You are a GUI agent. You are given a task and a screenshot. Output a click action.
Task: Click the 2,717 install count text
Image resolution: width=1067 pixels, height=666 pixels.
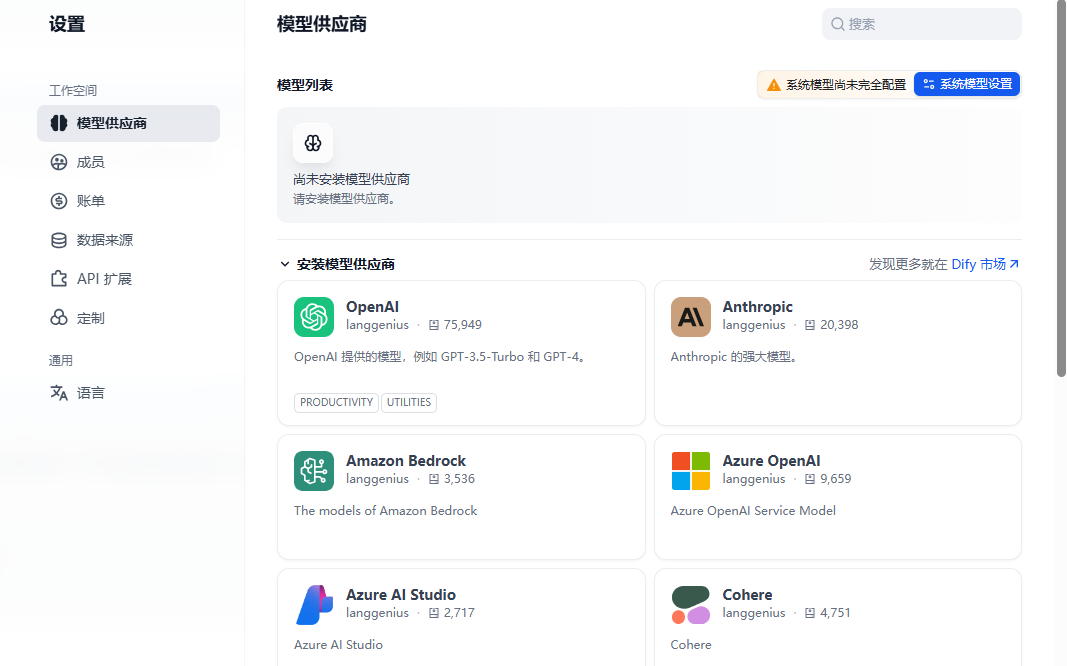459,613
